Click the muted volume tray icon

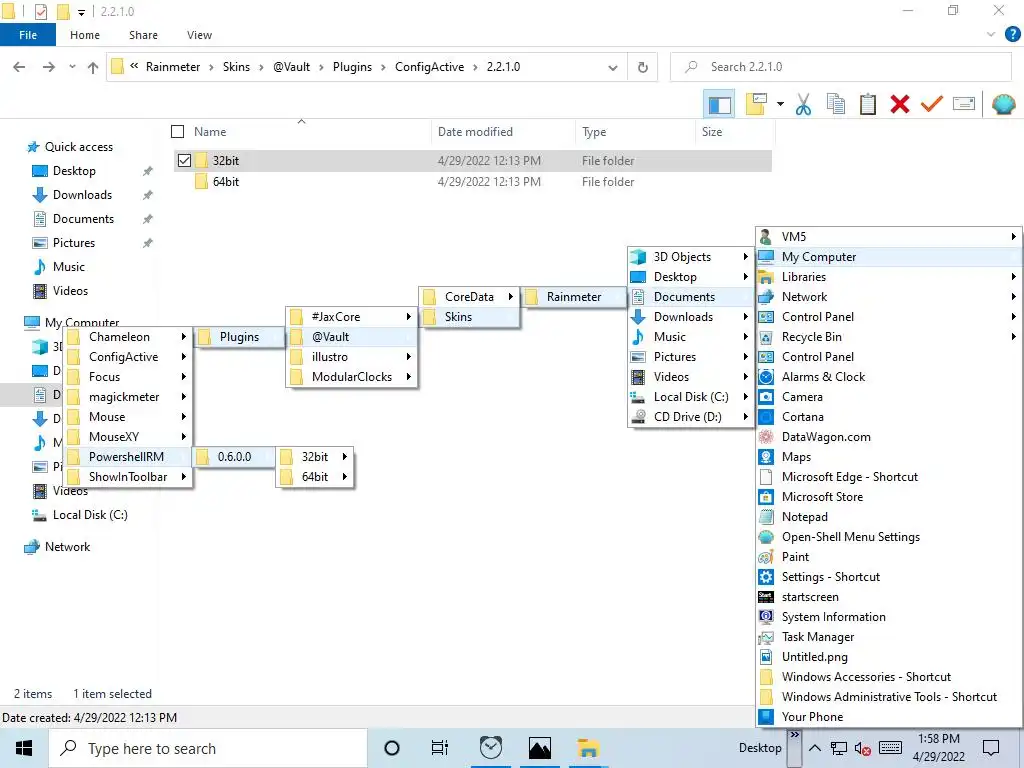862,748
